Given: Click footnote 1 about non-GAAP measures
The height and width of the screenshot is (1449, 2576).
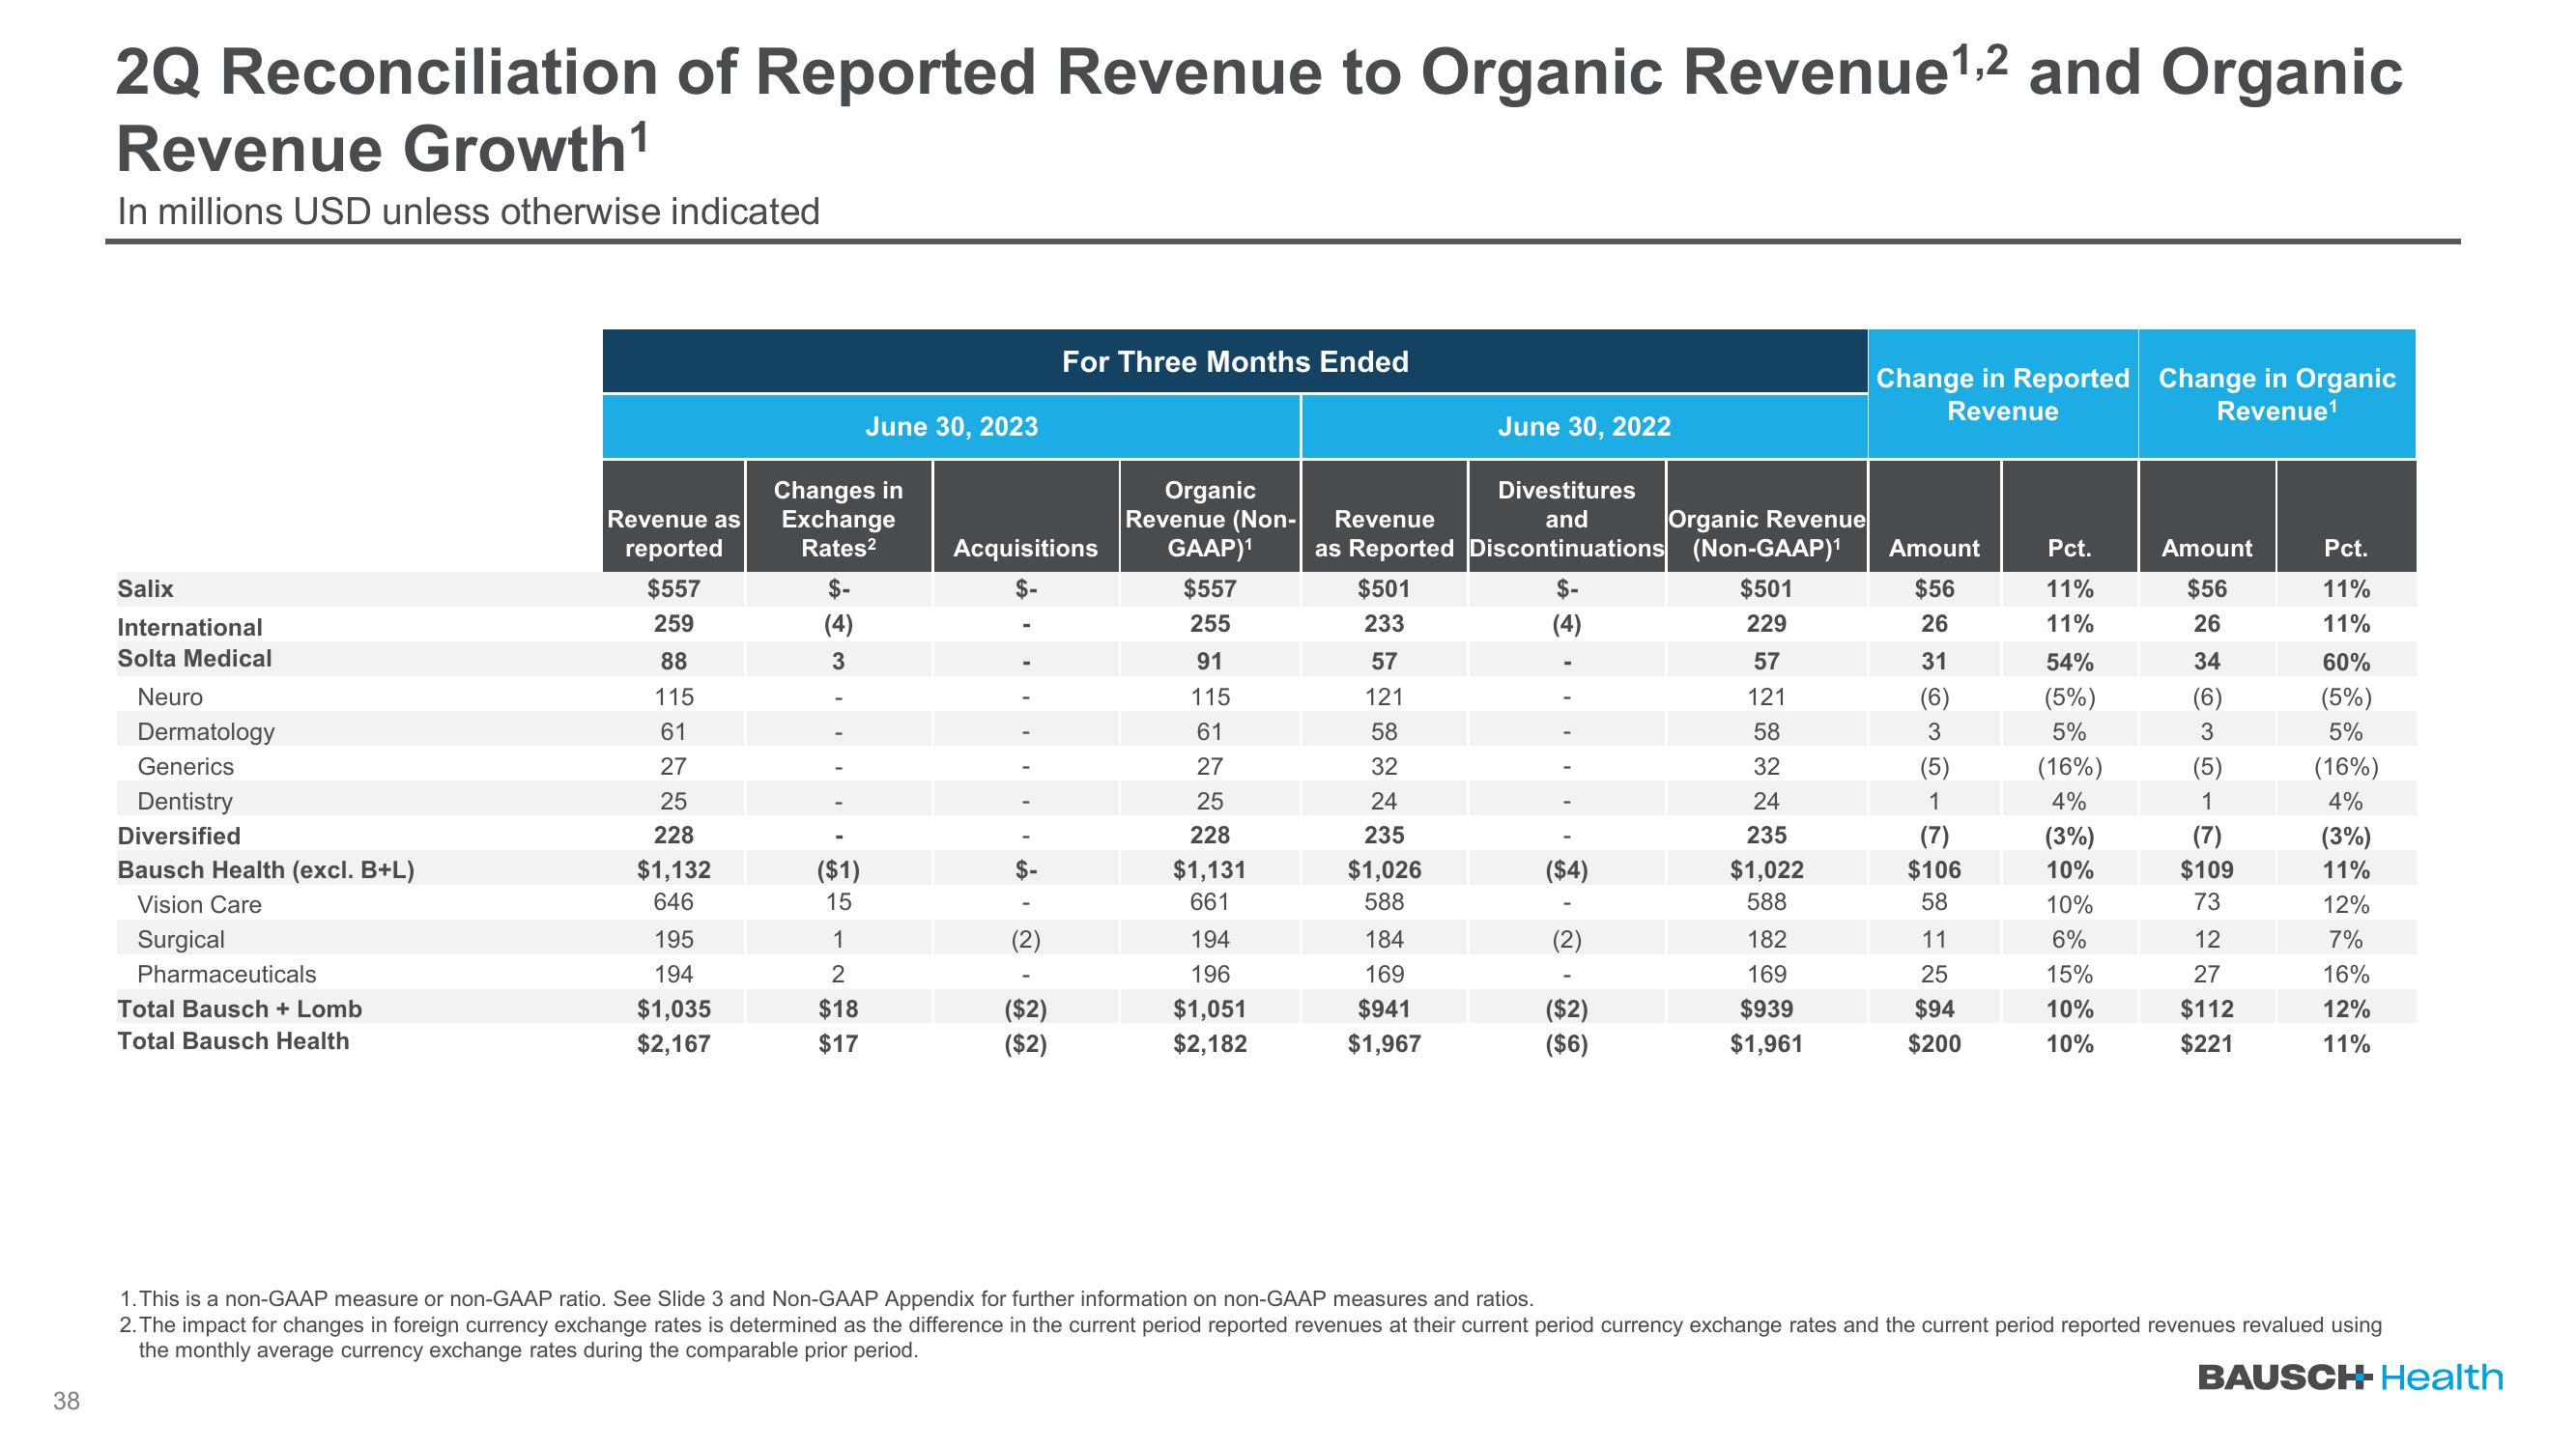Looking at the screenshot, I should pos(826,1299).
